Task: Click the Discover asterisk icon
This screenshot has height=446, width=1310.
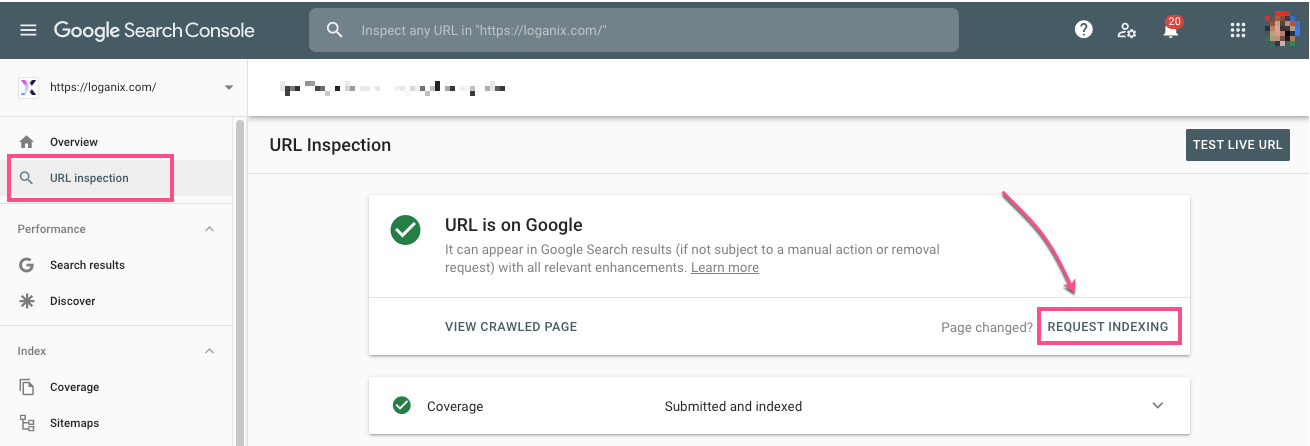Action: click(27, 301)
